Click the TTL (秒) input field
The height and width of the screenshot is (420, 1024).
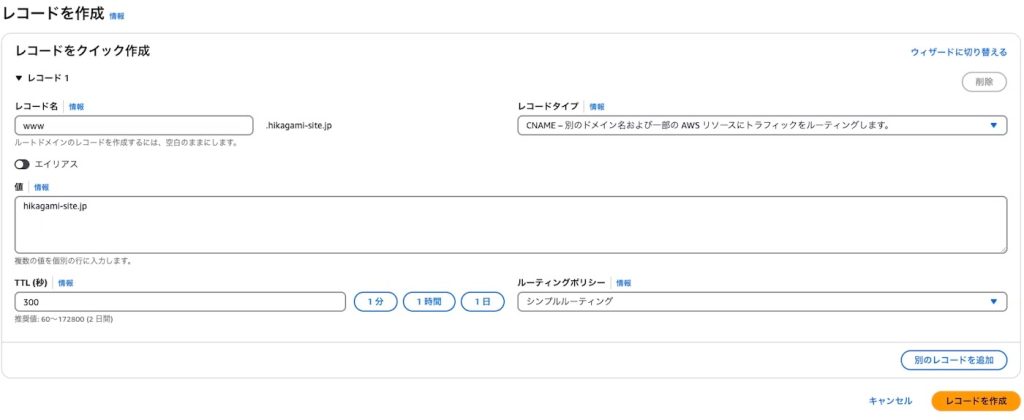(x=180, y=301)
